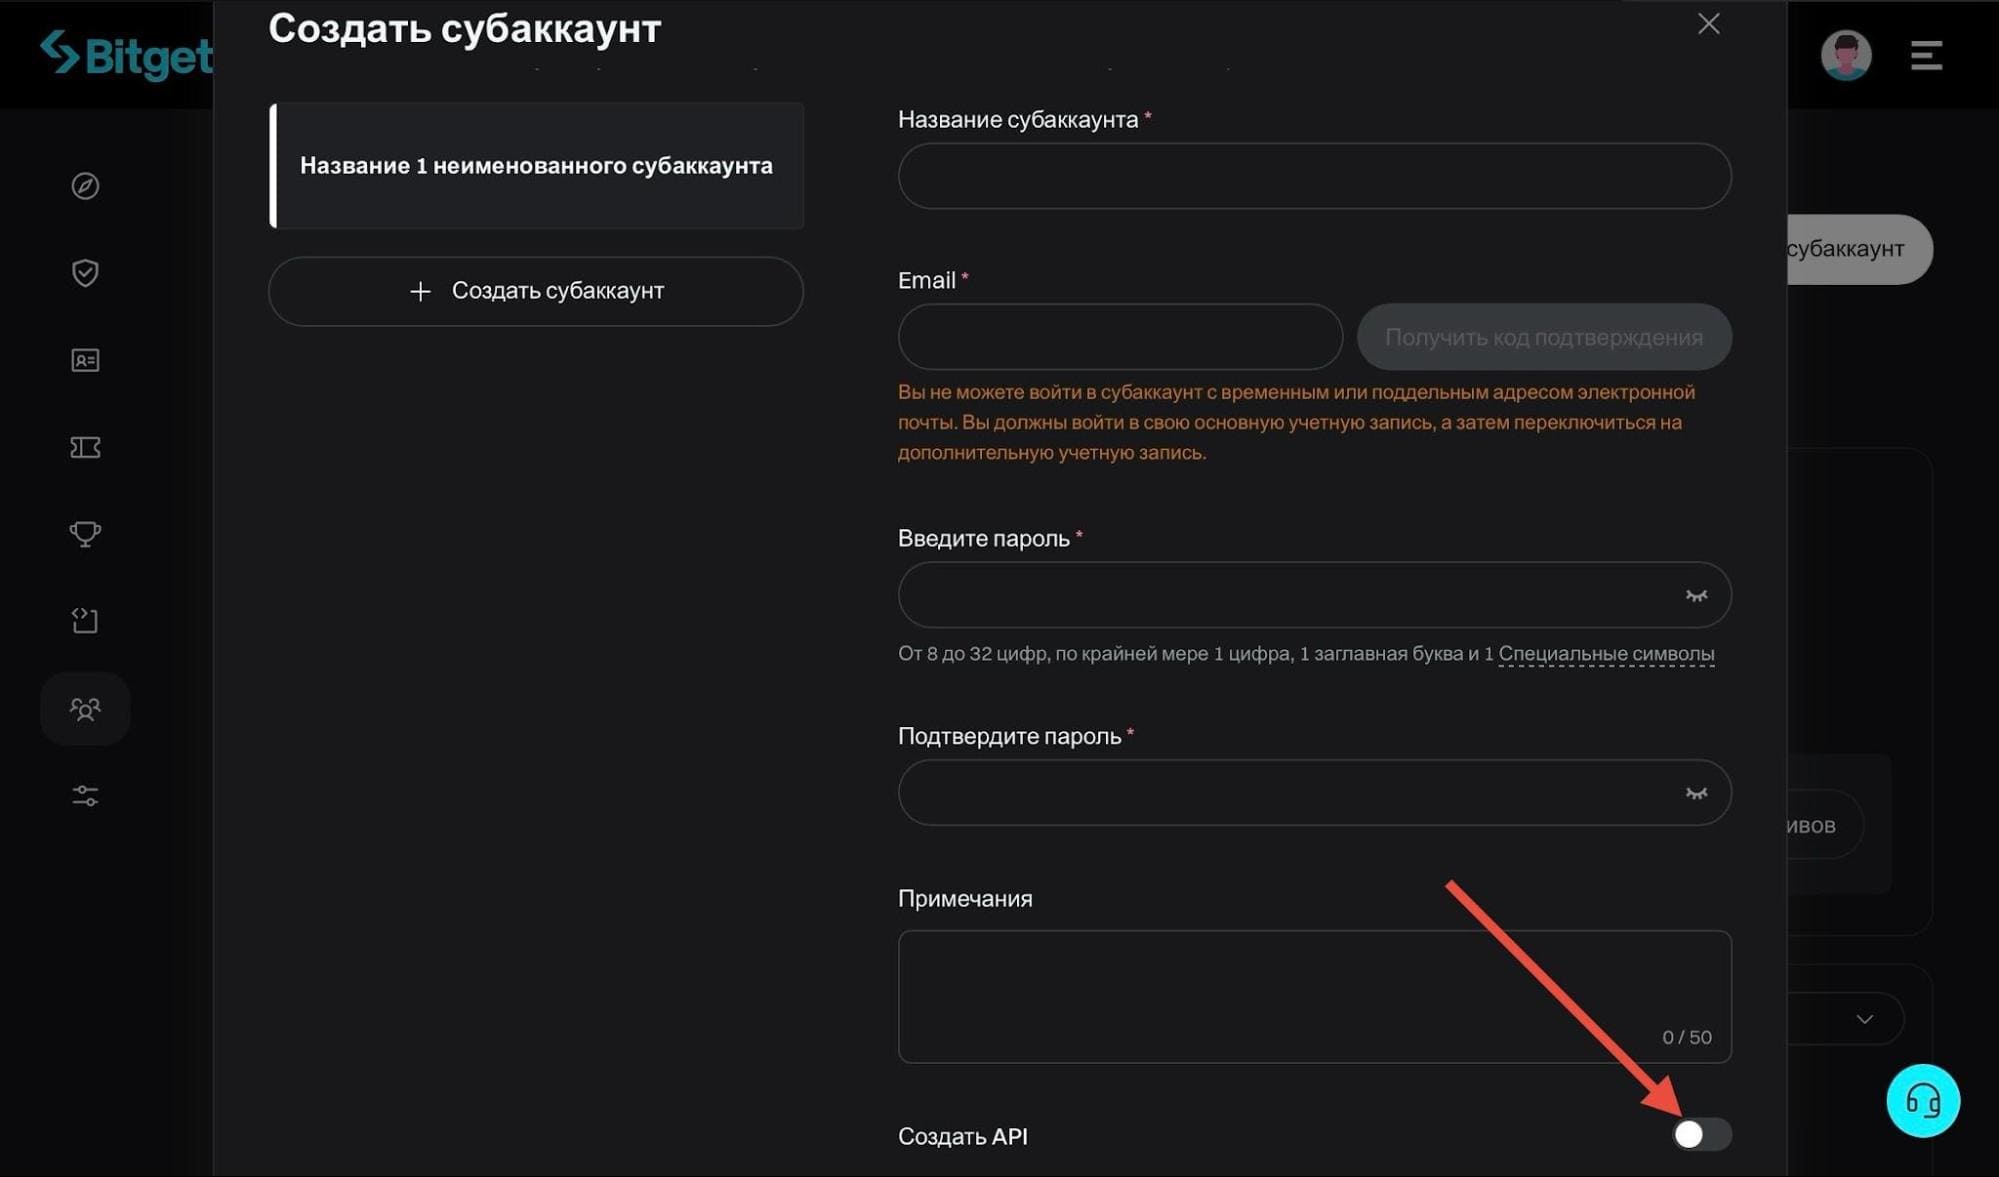The width and height of the screenshot is (1999, 1177).
Task: Click the Создать субаккаунт dialog title
Action: pyautogui.click(x=465, y=28)
